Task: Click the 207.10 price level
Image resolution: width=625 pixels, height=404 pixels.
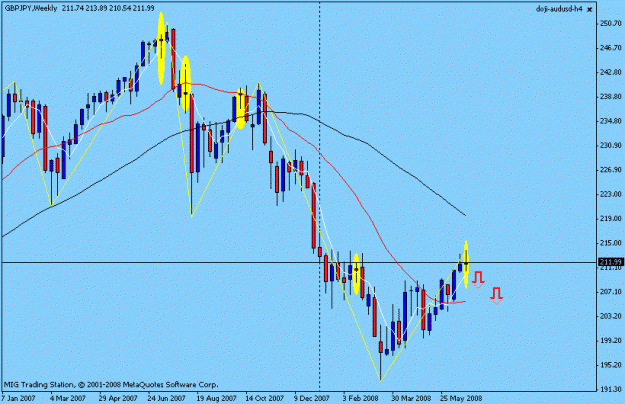Action: click(611, 292)
